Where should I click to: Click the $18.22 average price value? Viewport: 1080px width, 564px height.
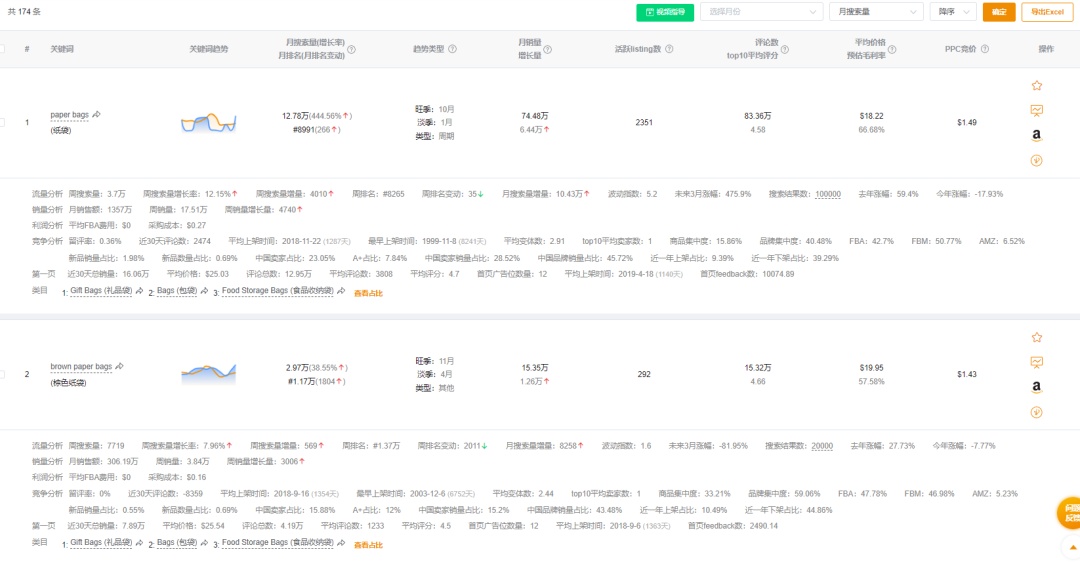point(871,116)
